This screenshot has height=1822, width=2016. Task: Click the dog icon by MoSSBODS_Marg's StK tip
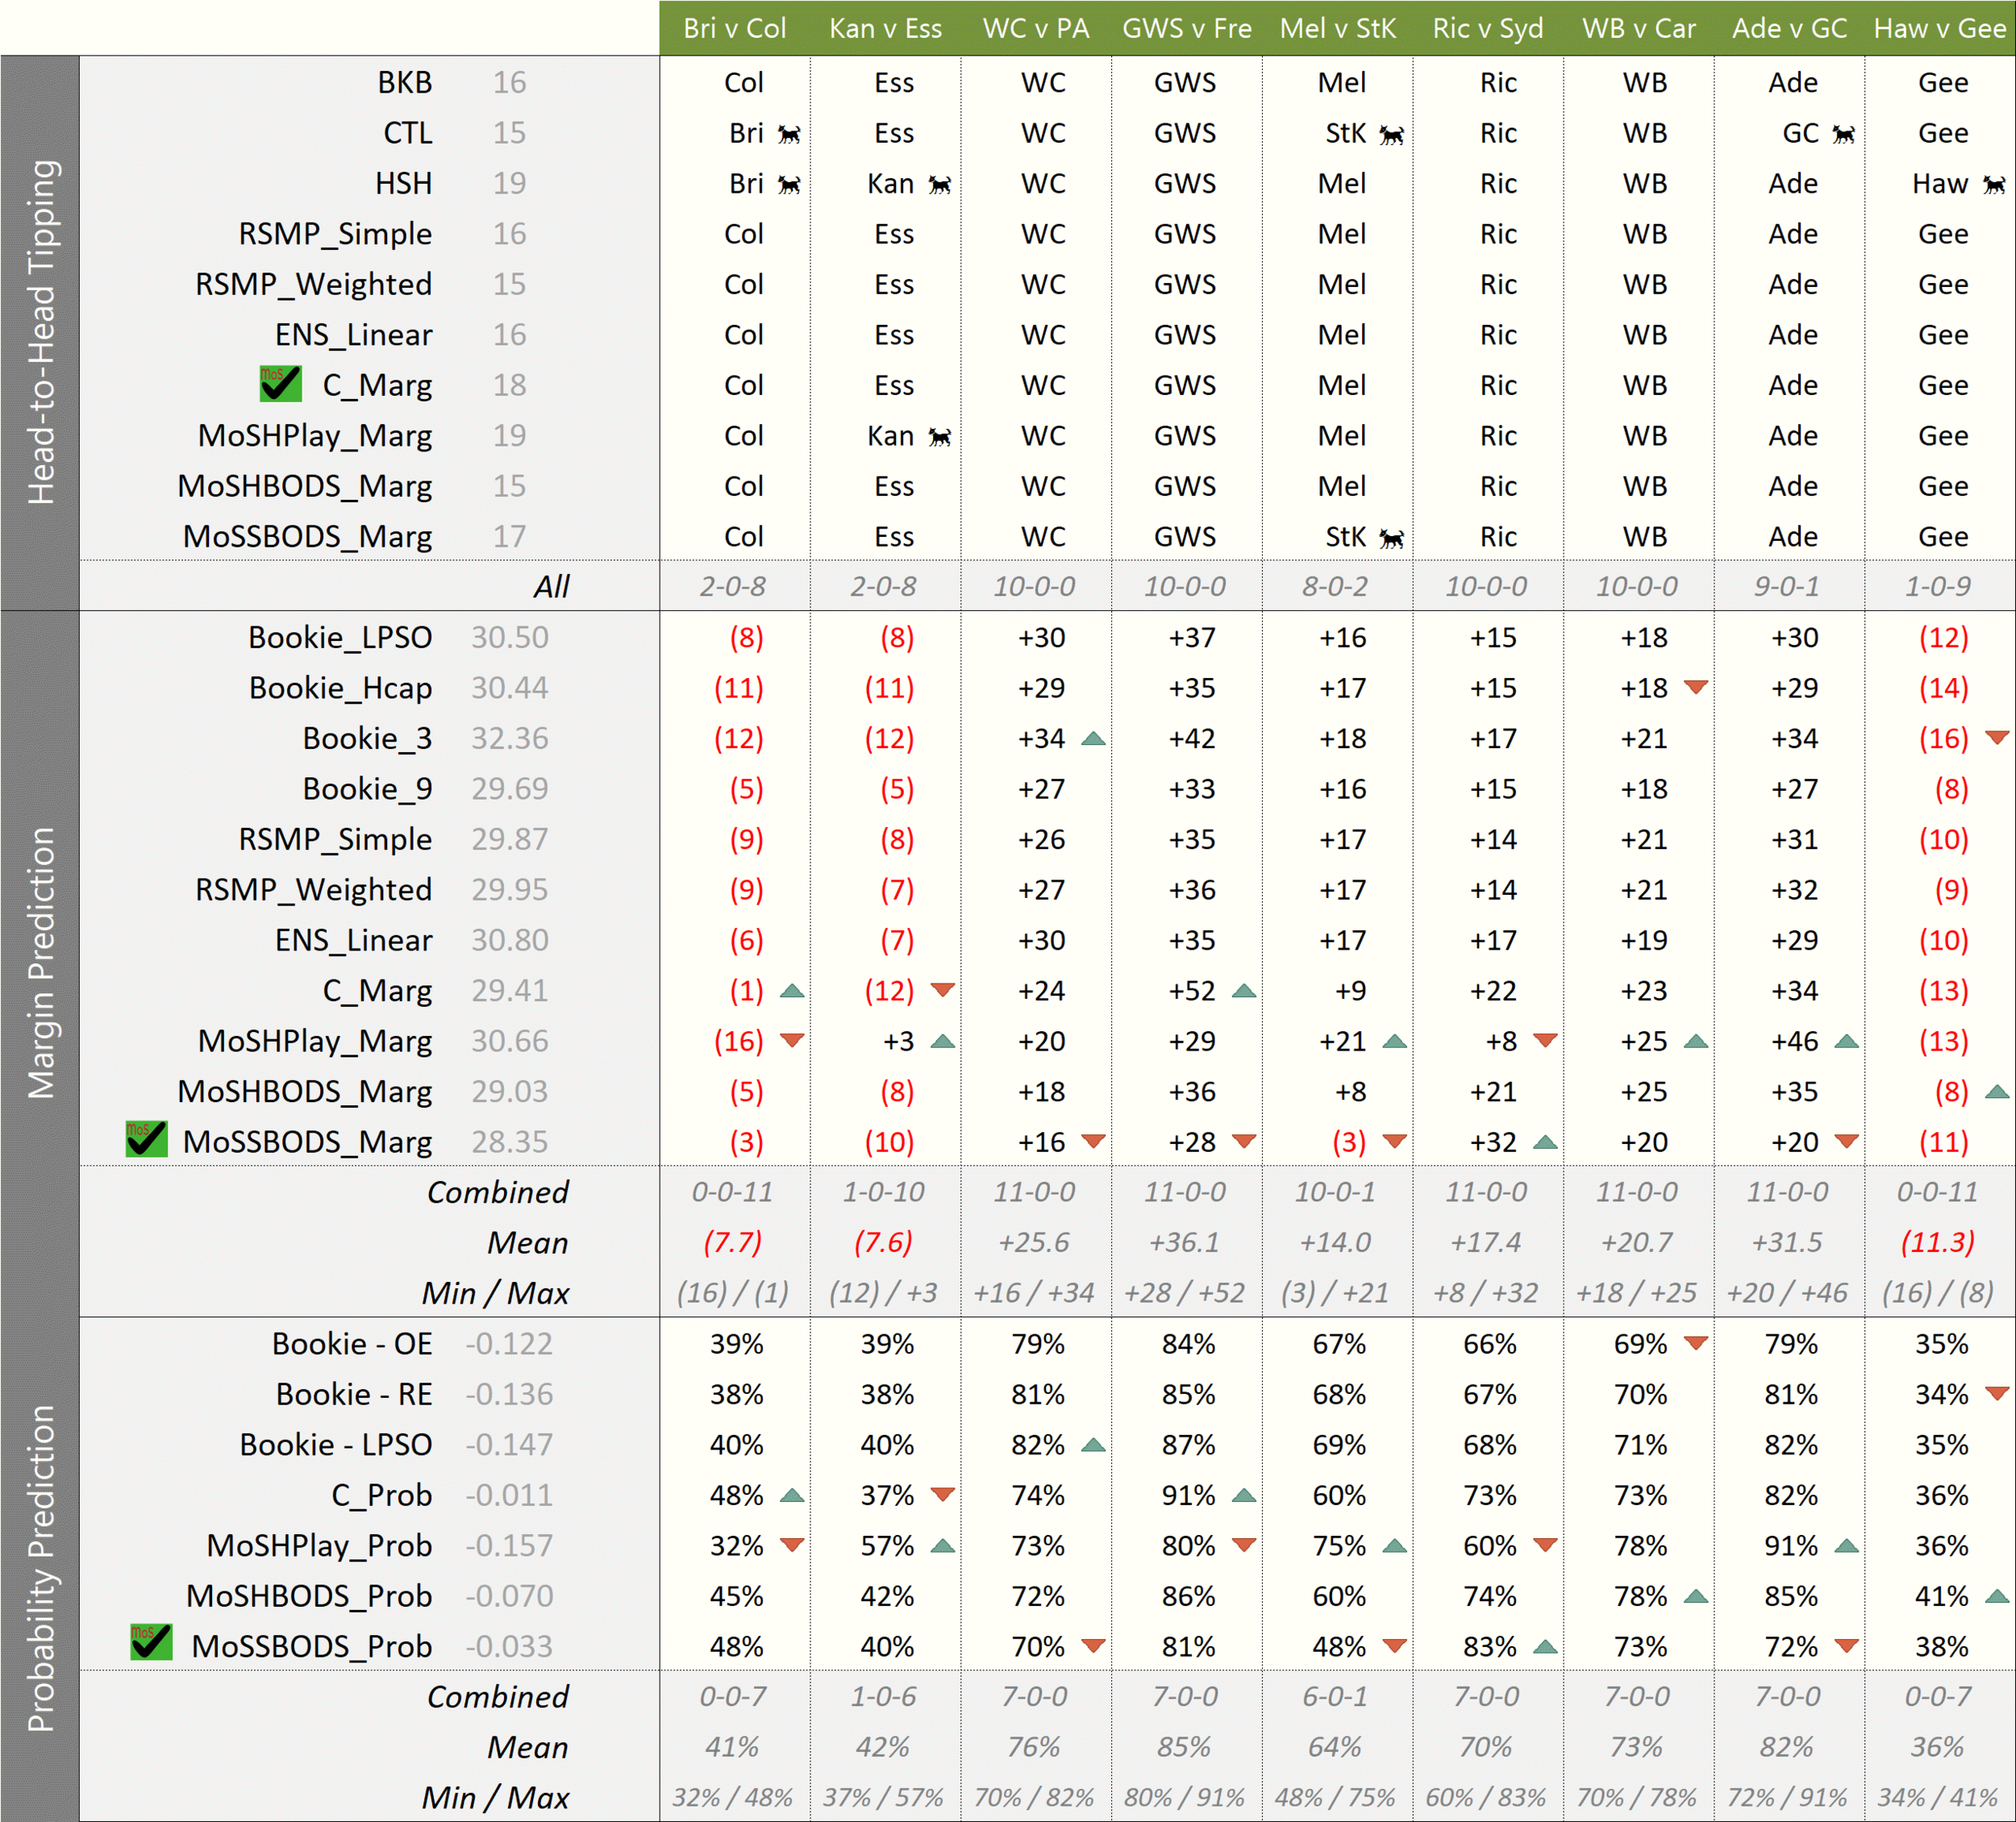click(x=1391, y=538)
